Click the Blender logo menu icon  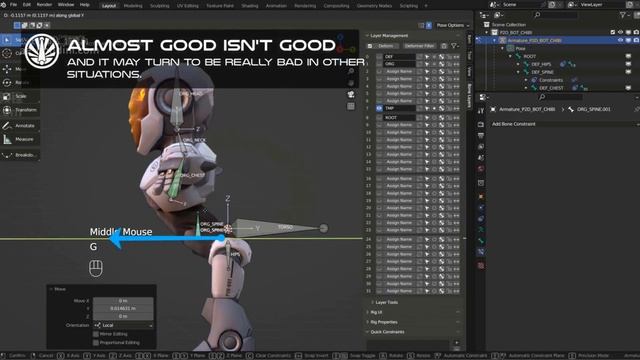click(4, 5)
